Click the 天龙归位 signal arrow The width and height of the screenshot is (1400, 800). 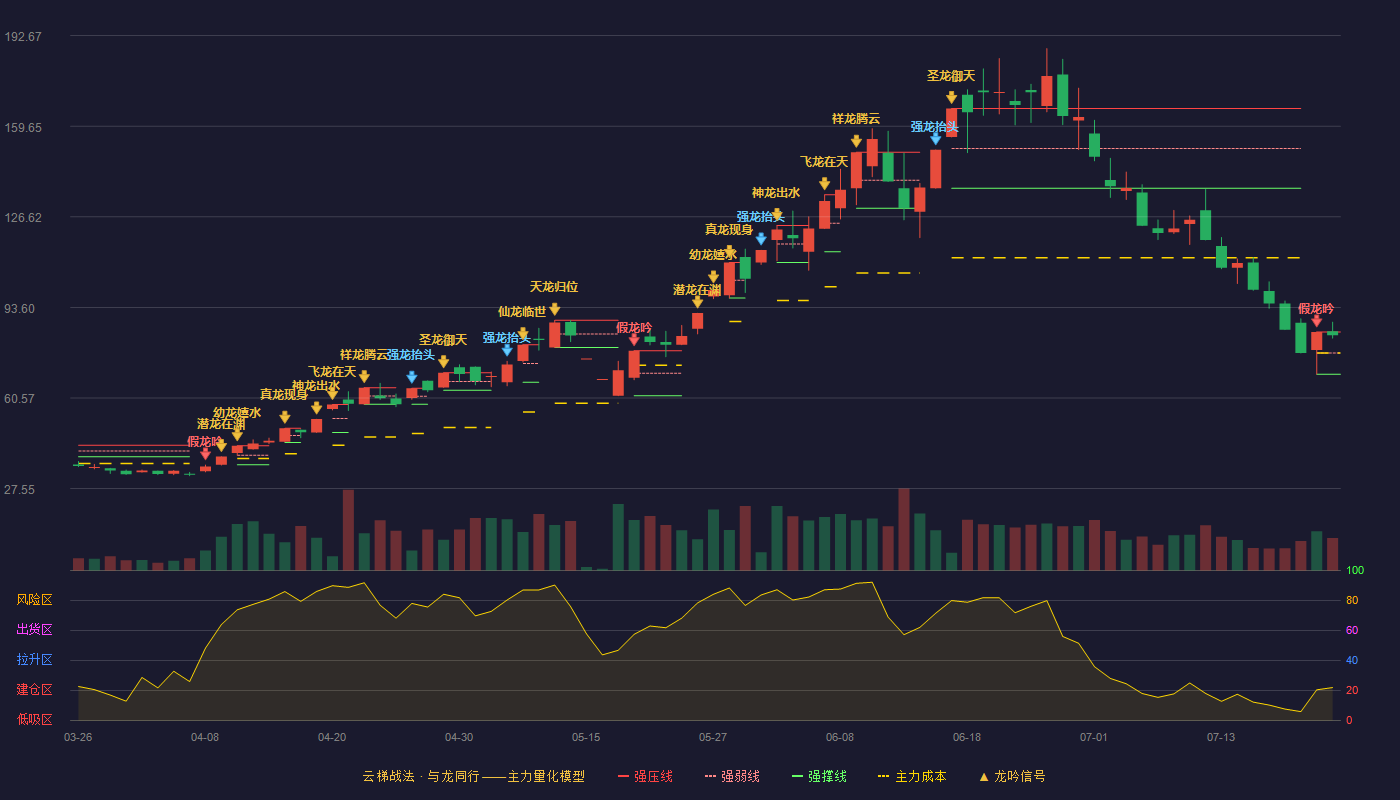click(554, 310)
